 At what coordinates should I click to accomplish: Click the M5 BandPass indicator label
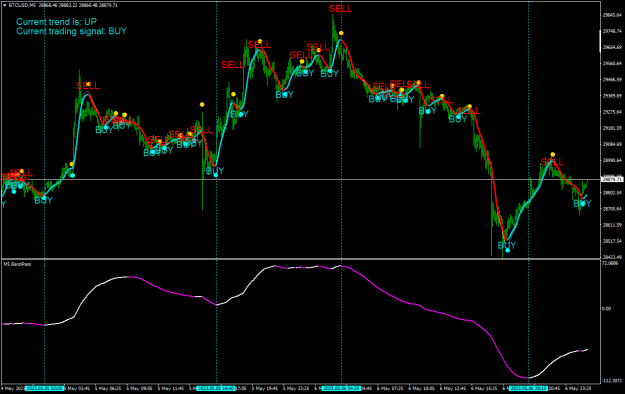pyautogui.click(x=17, y=264)
